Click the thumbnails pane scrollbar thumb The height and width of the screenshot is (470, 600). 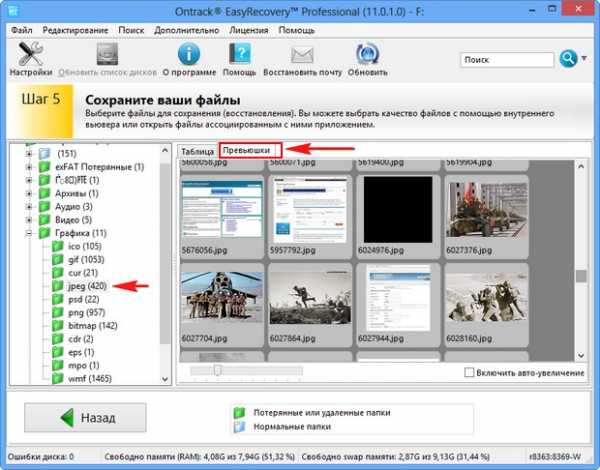(x=581, y=276)
